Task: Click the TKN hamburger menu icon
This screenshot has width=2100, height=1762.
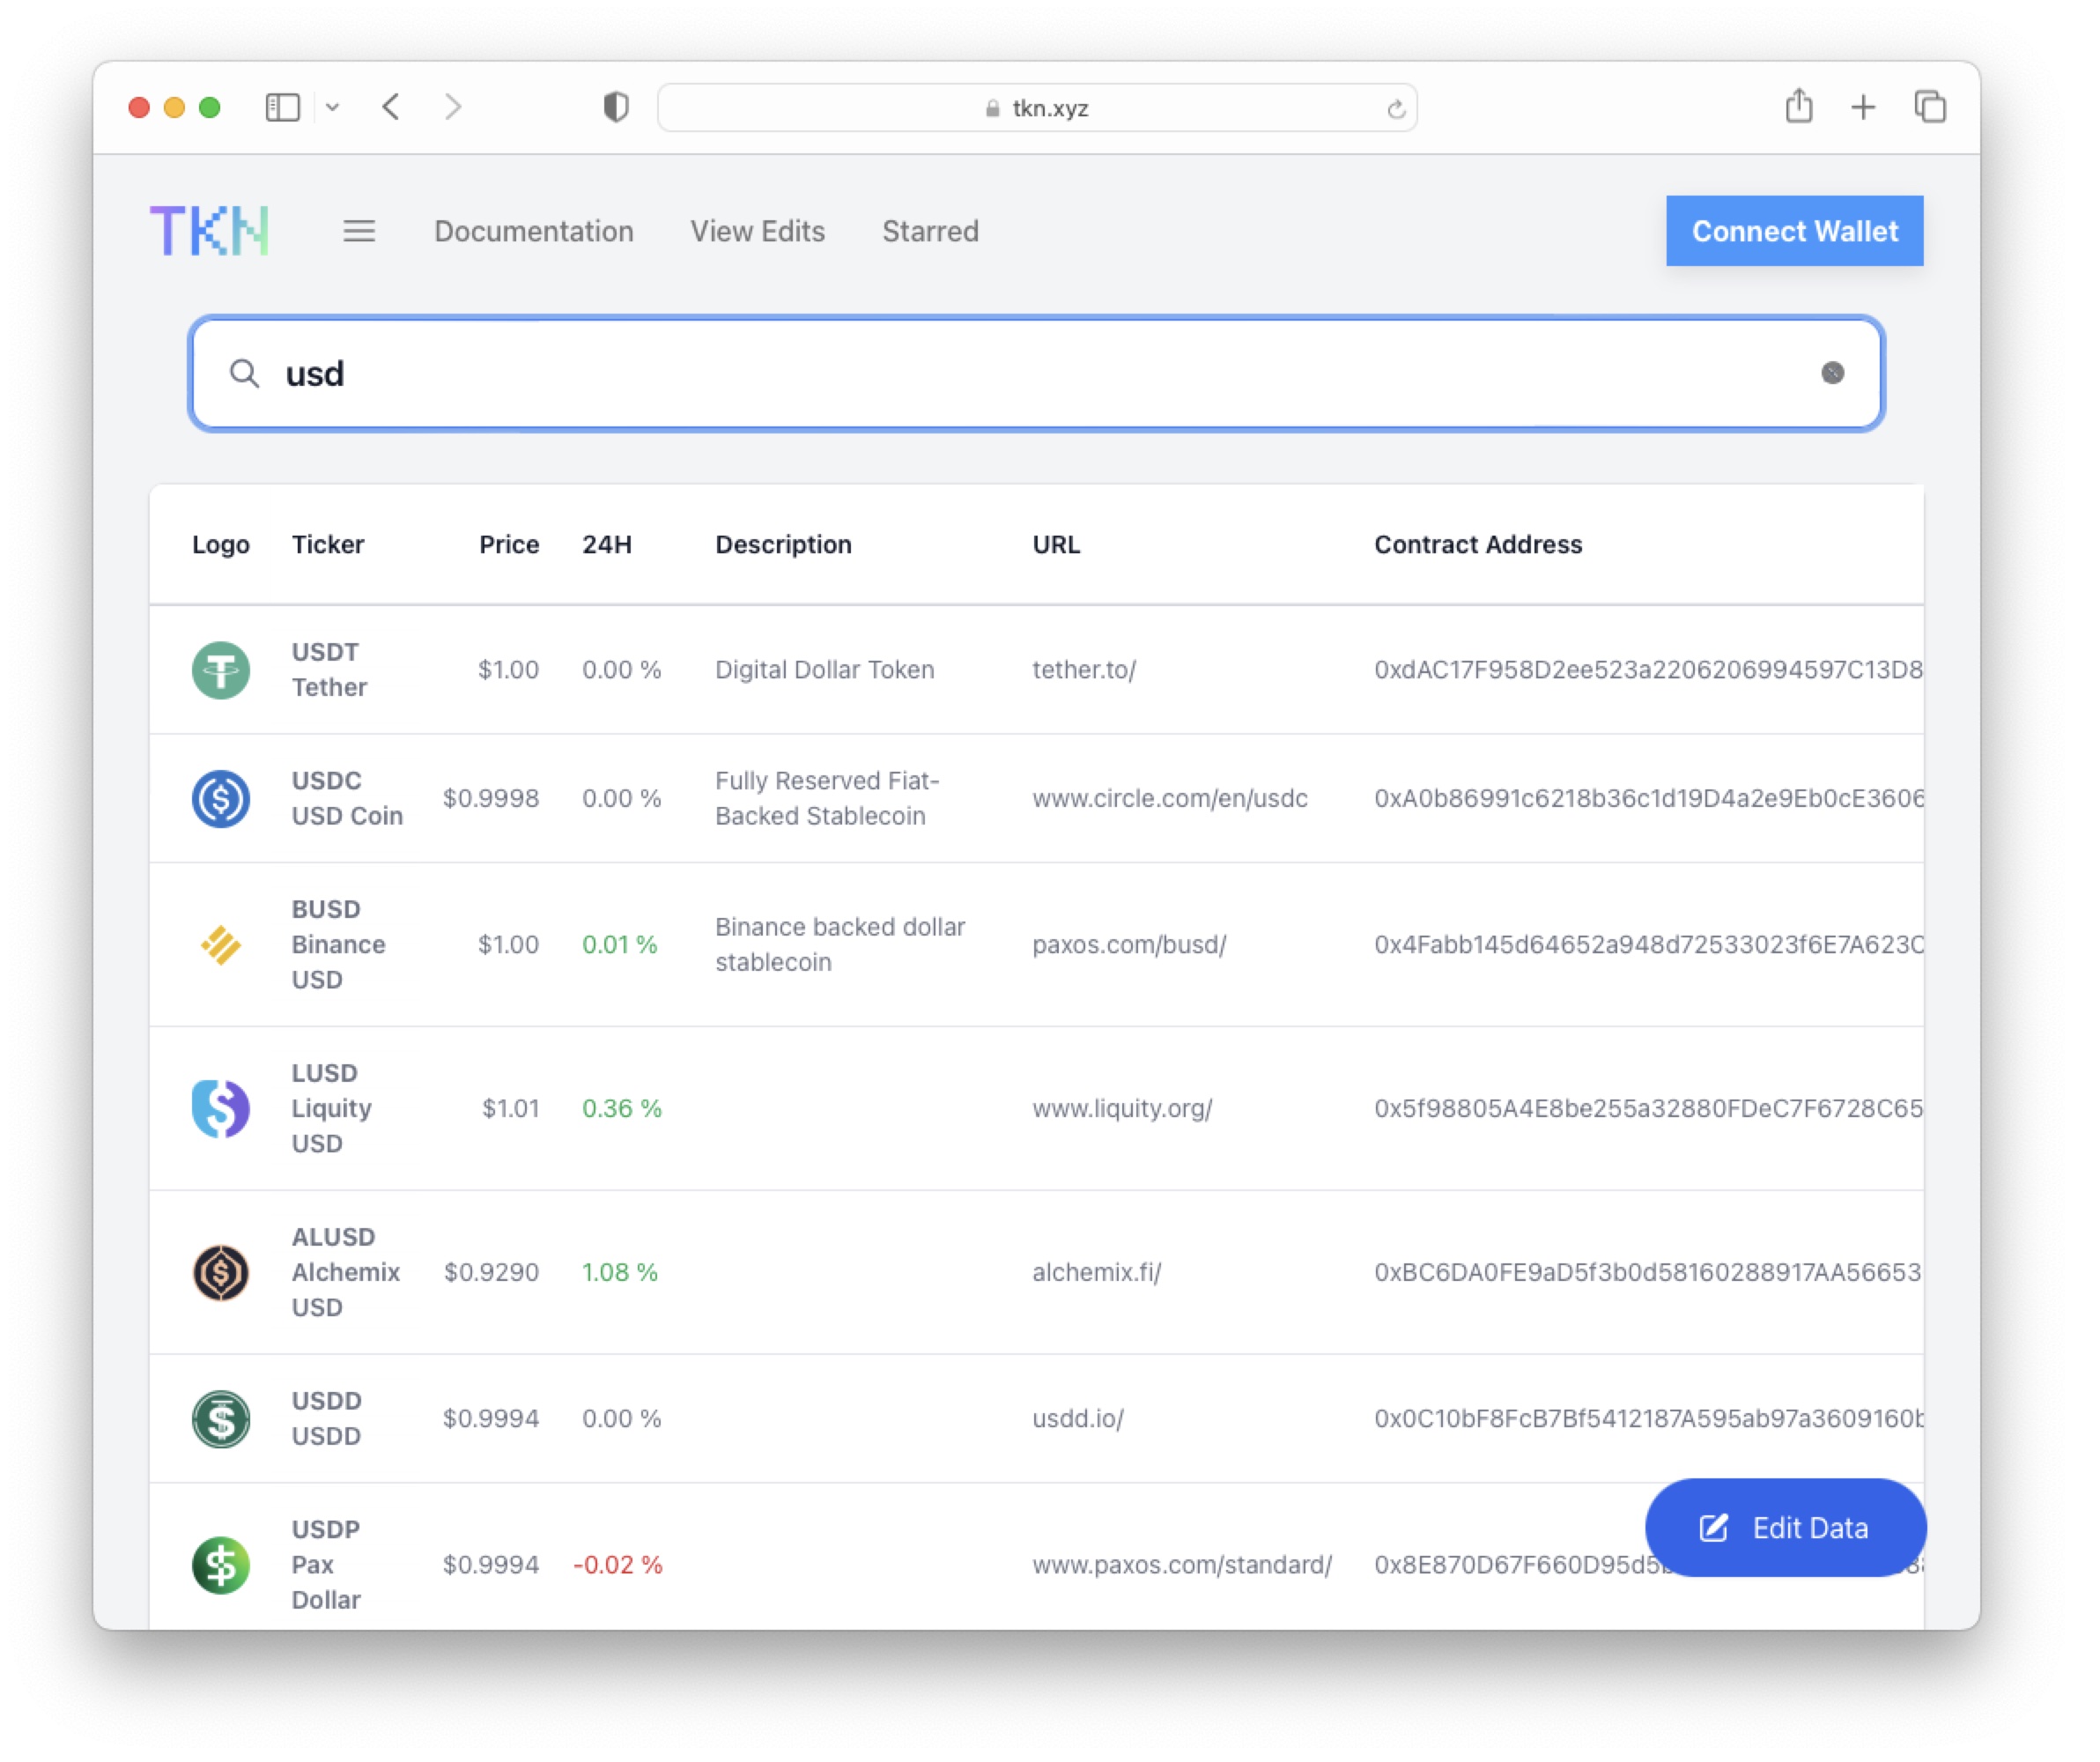Action: point(359,229)
